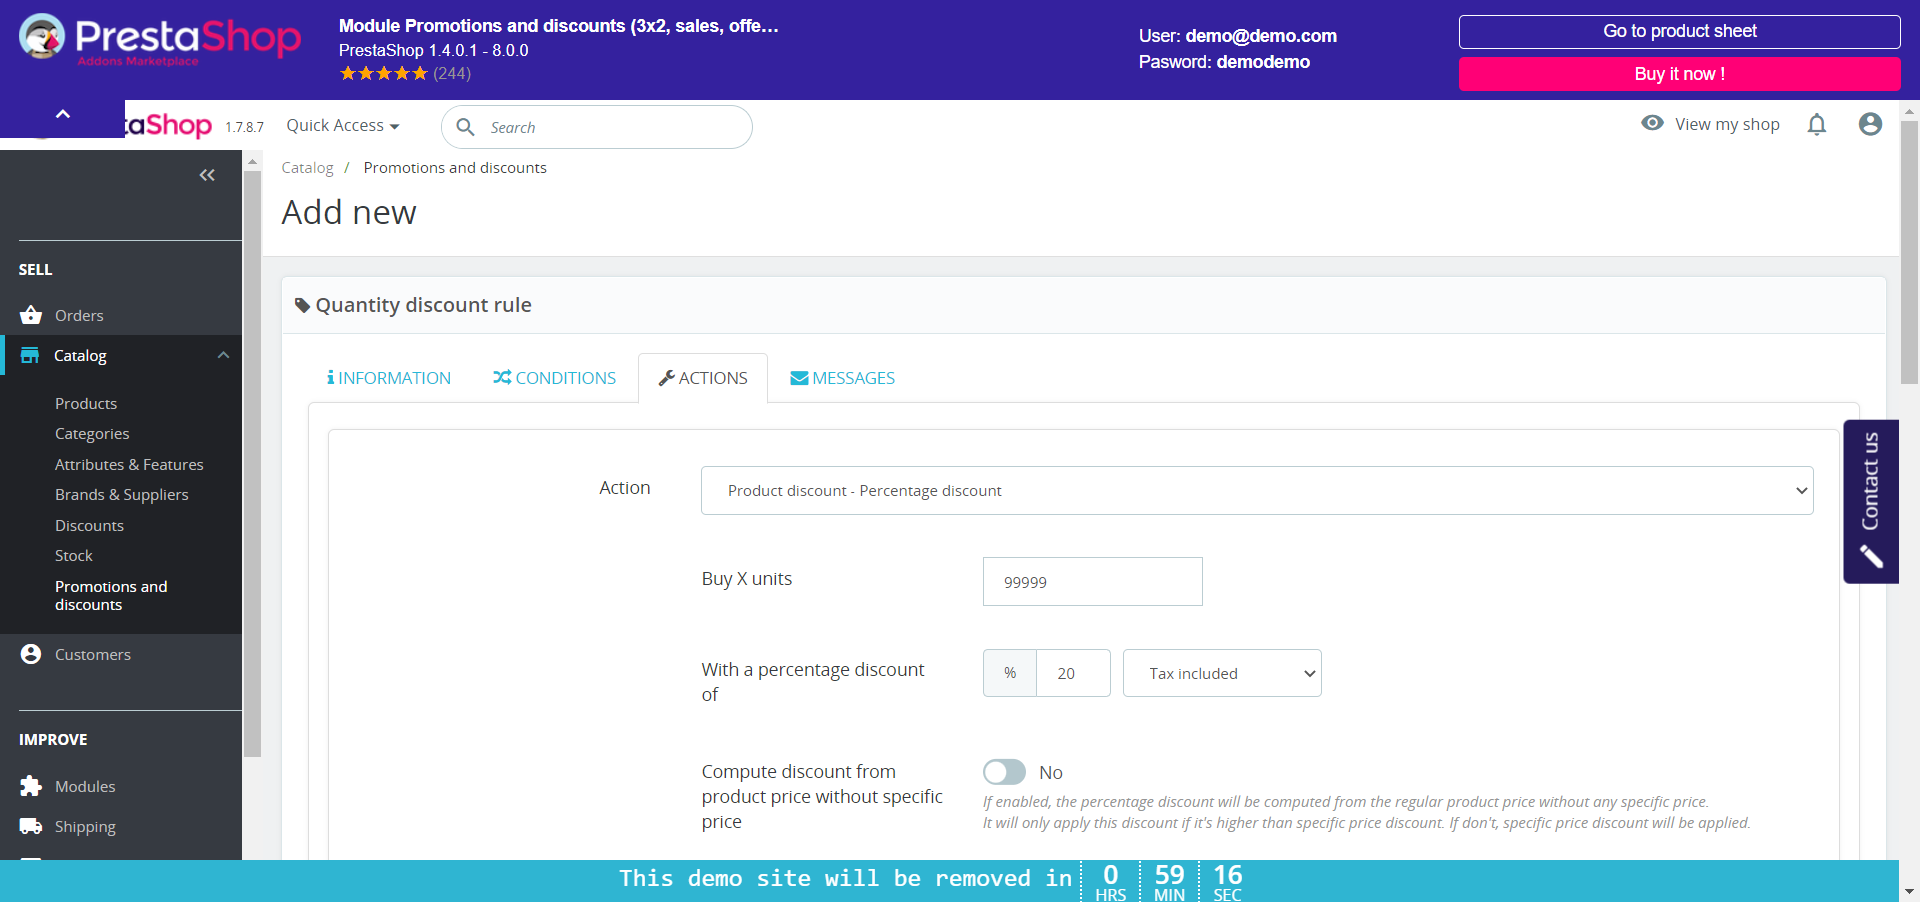Click the search magnifier icon
This screenshot has width=1920, height=902.
point(465,127)
